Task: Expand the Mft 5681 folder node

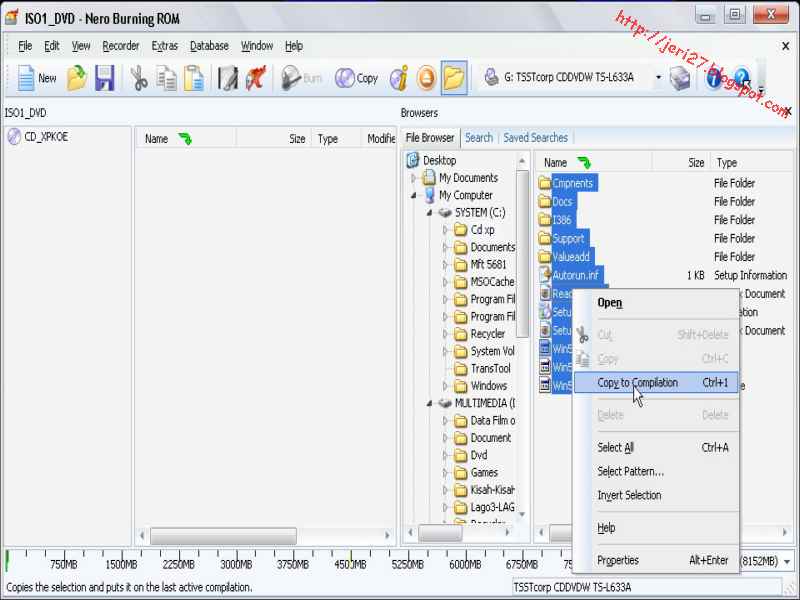Action: tap(445, 265)
